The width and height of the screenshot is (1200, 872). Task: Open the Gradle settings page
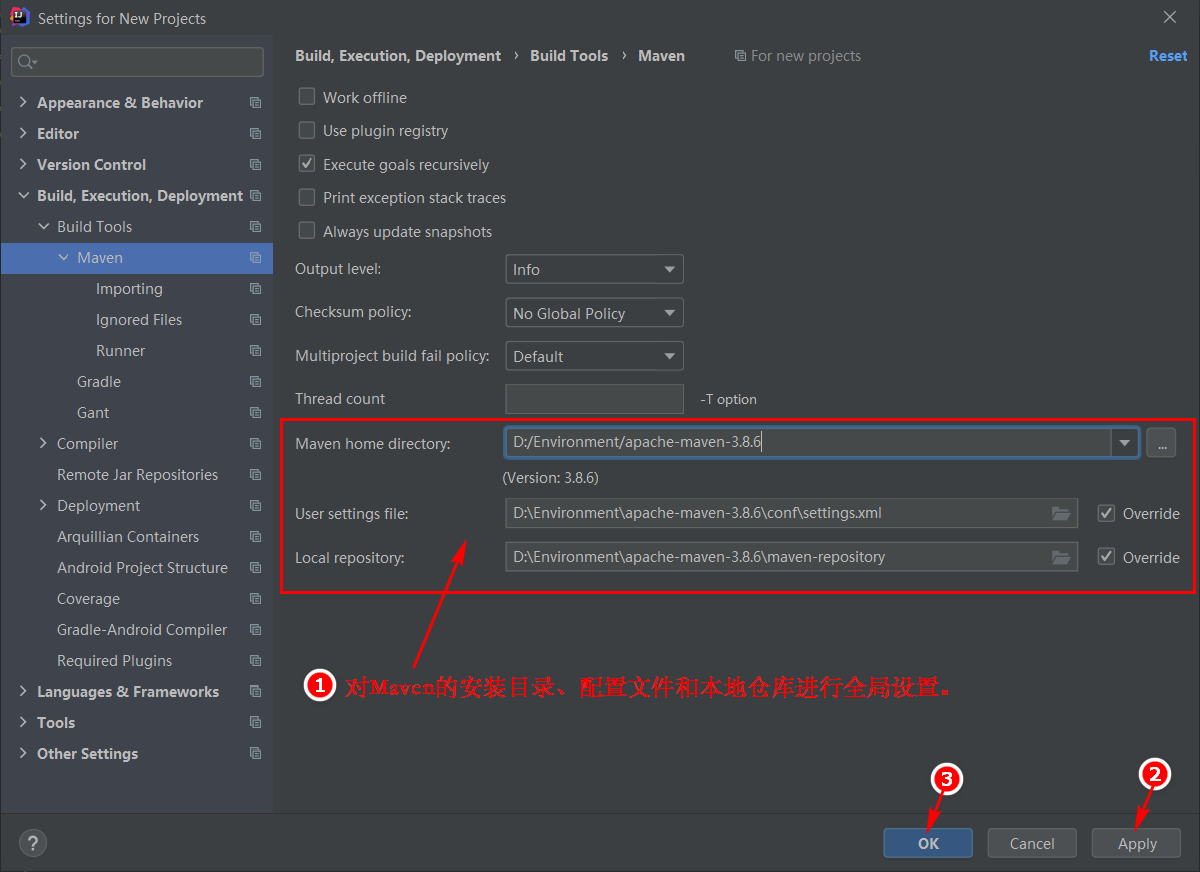point(99,382)
